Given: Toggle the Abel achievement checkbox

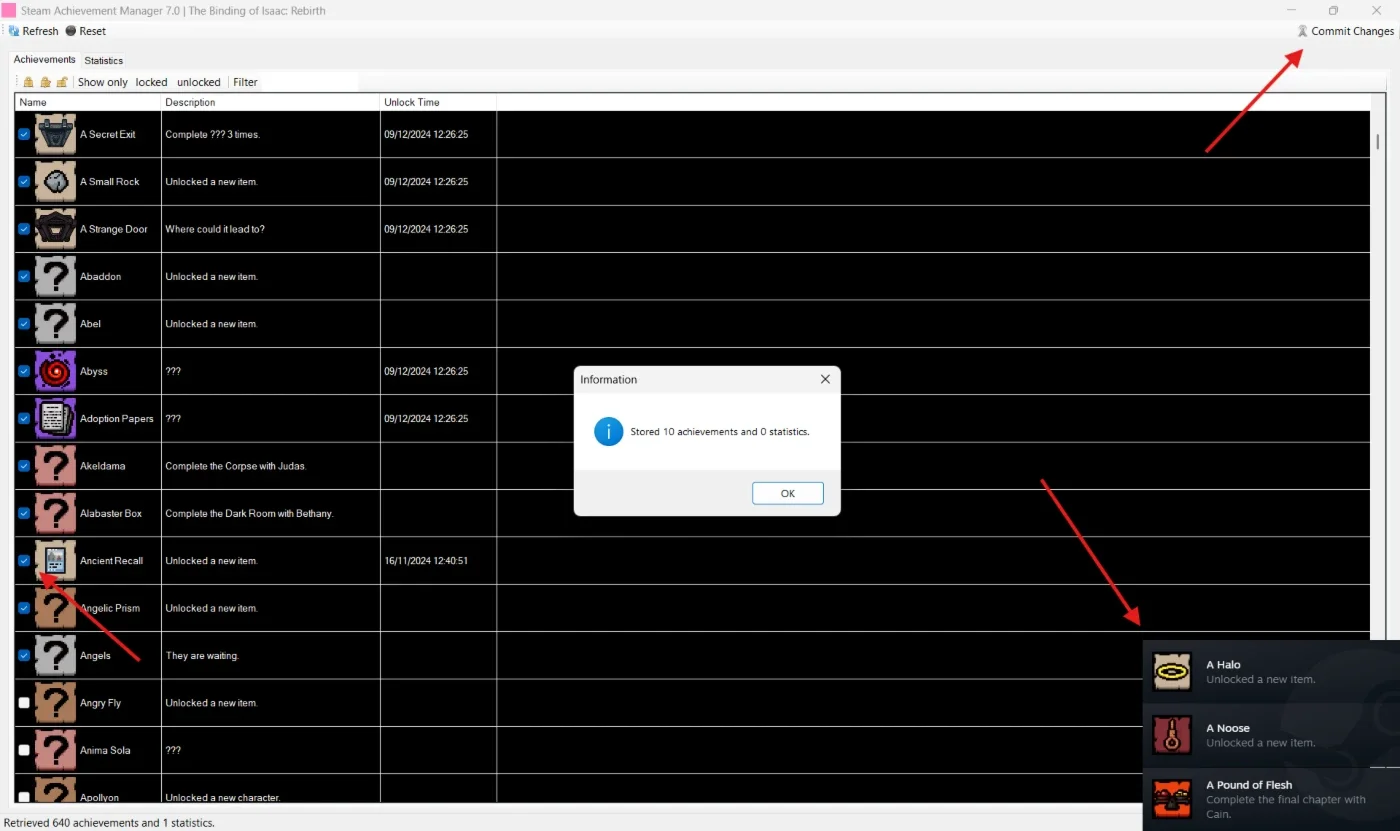Looking at the screenshot, I should pyautogui.click(x=24, y=324).
